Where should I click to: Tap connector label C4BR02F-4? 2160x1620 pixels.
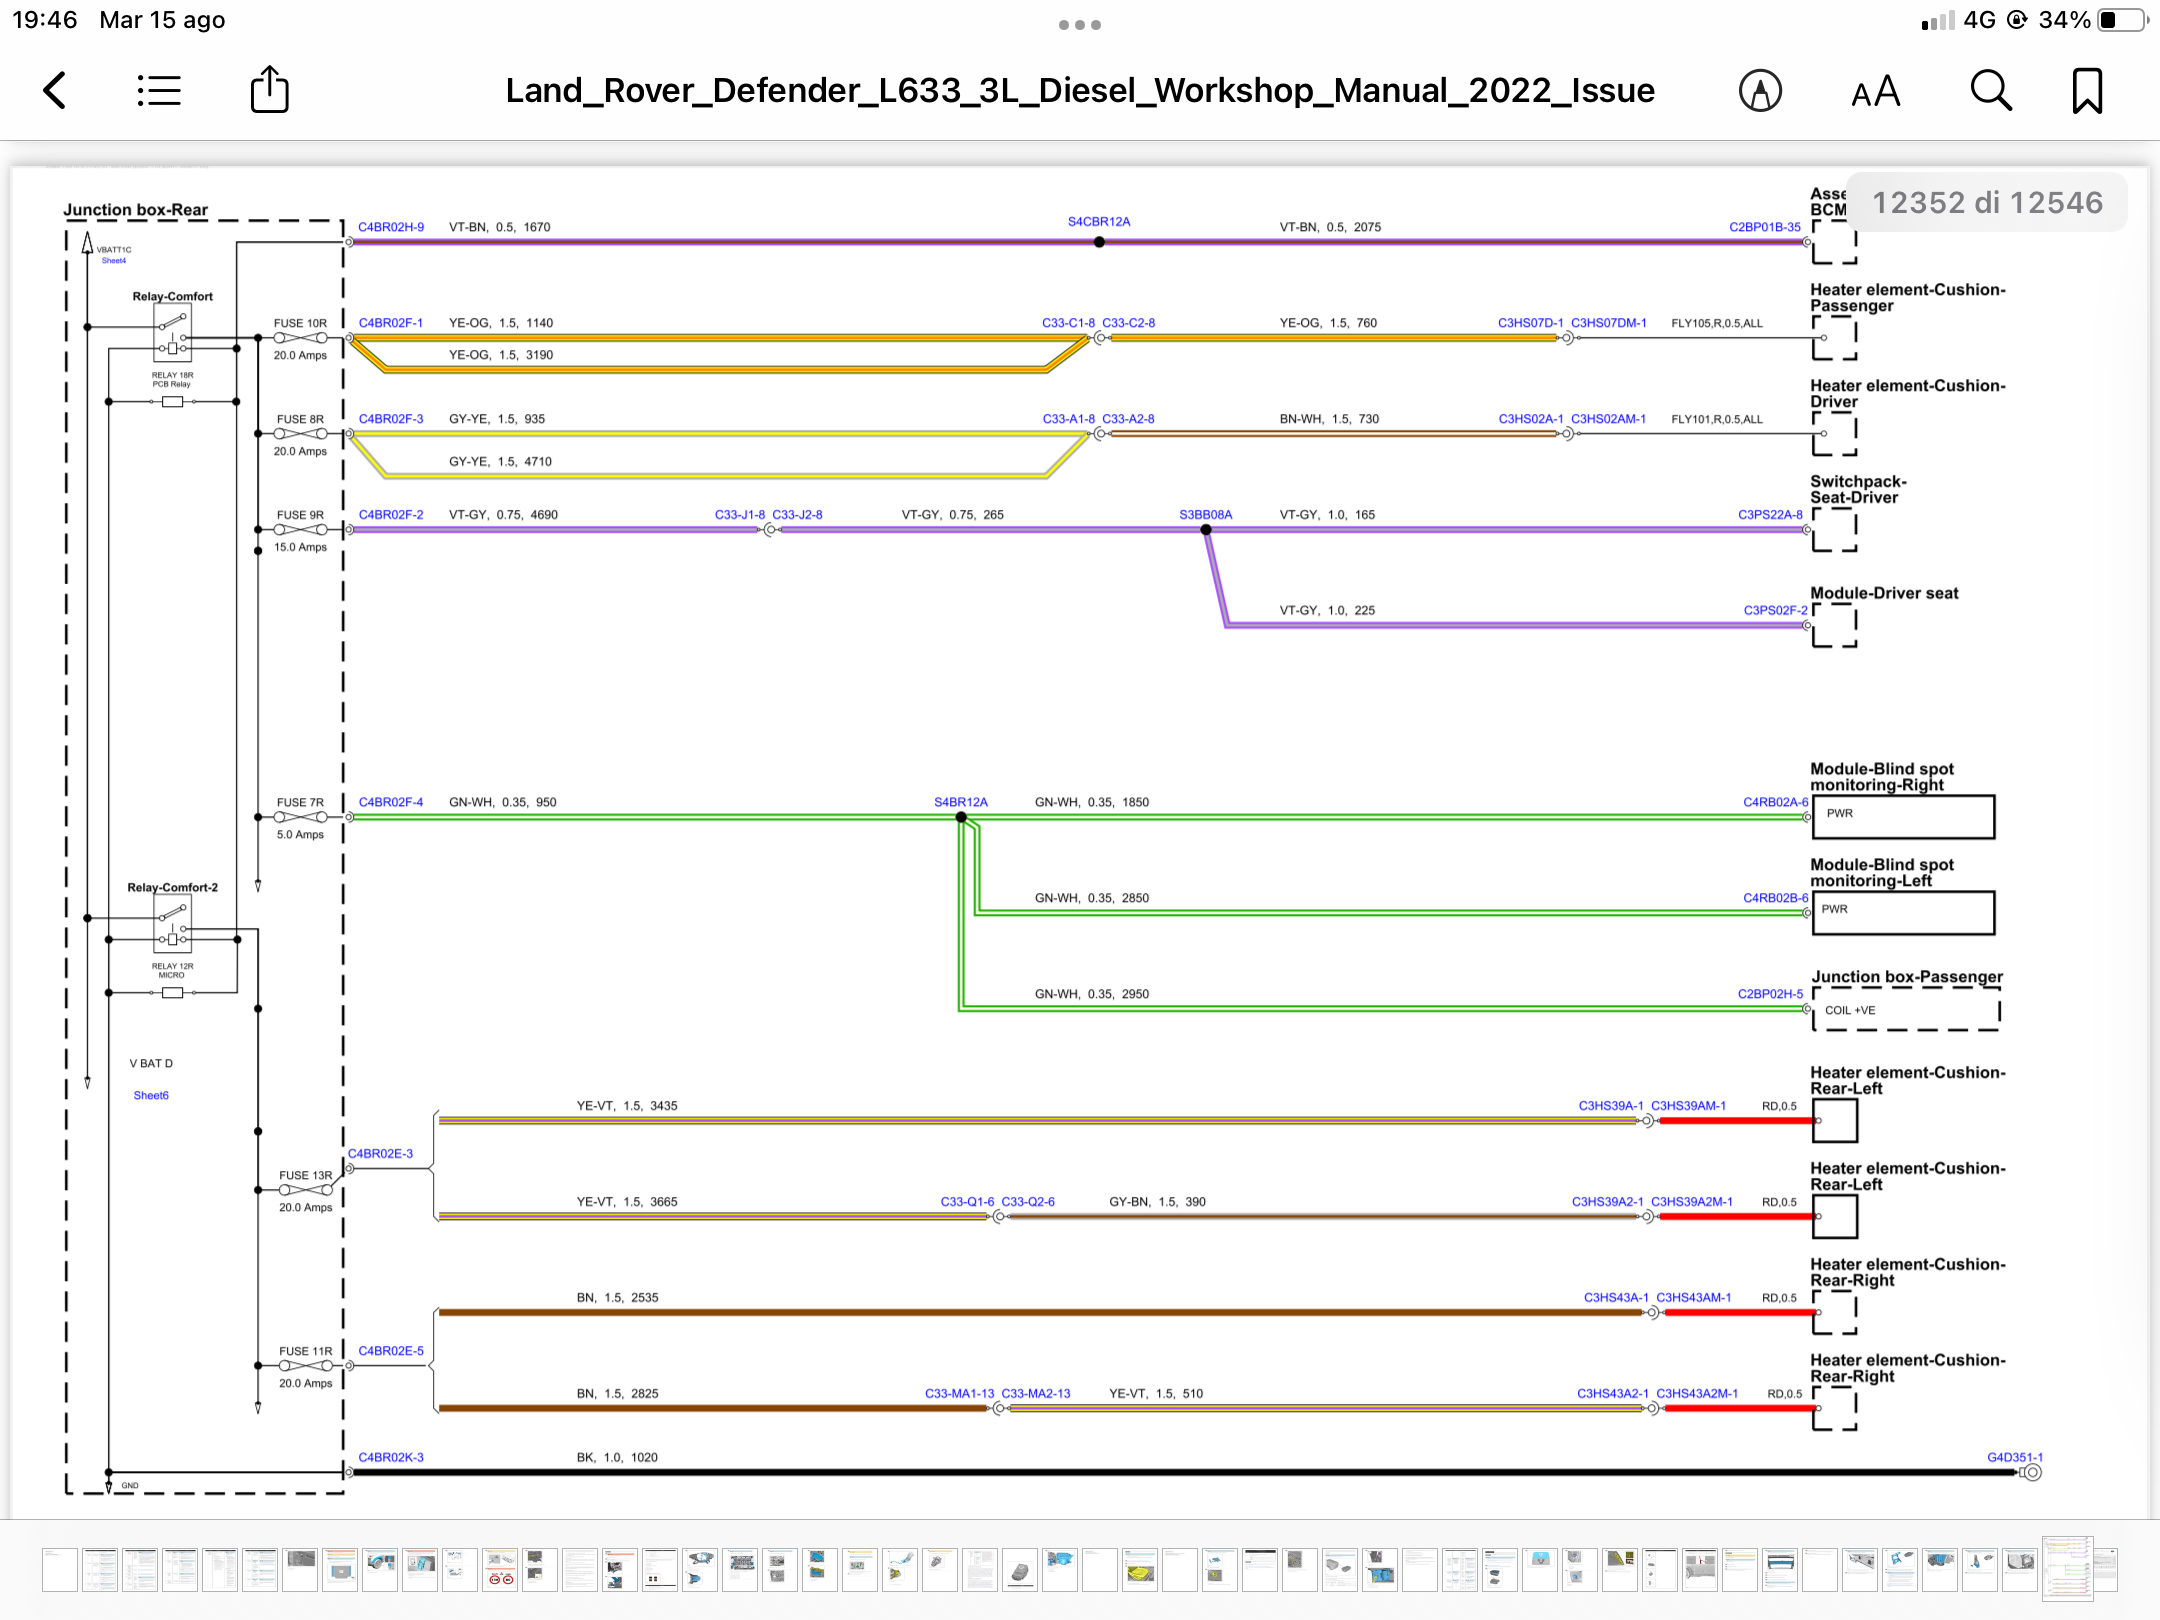point(391,802)
